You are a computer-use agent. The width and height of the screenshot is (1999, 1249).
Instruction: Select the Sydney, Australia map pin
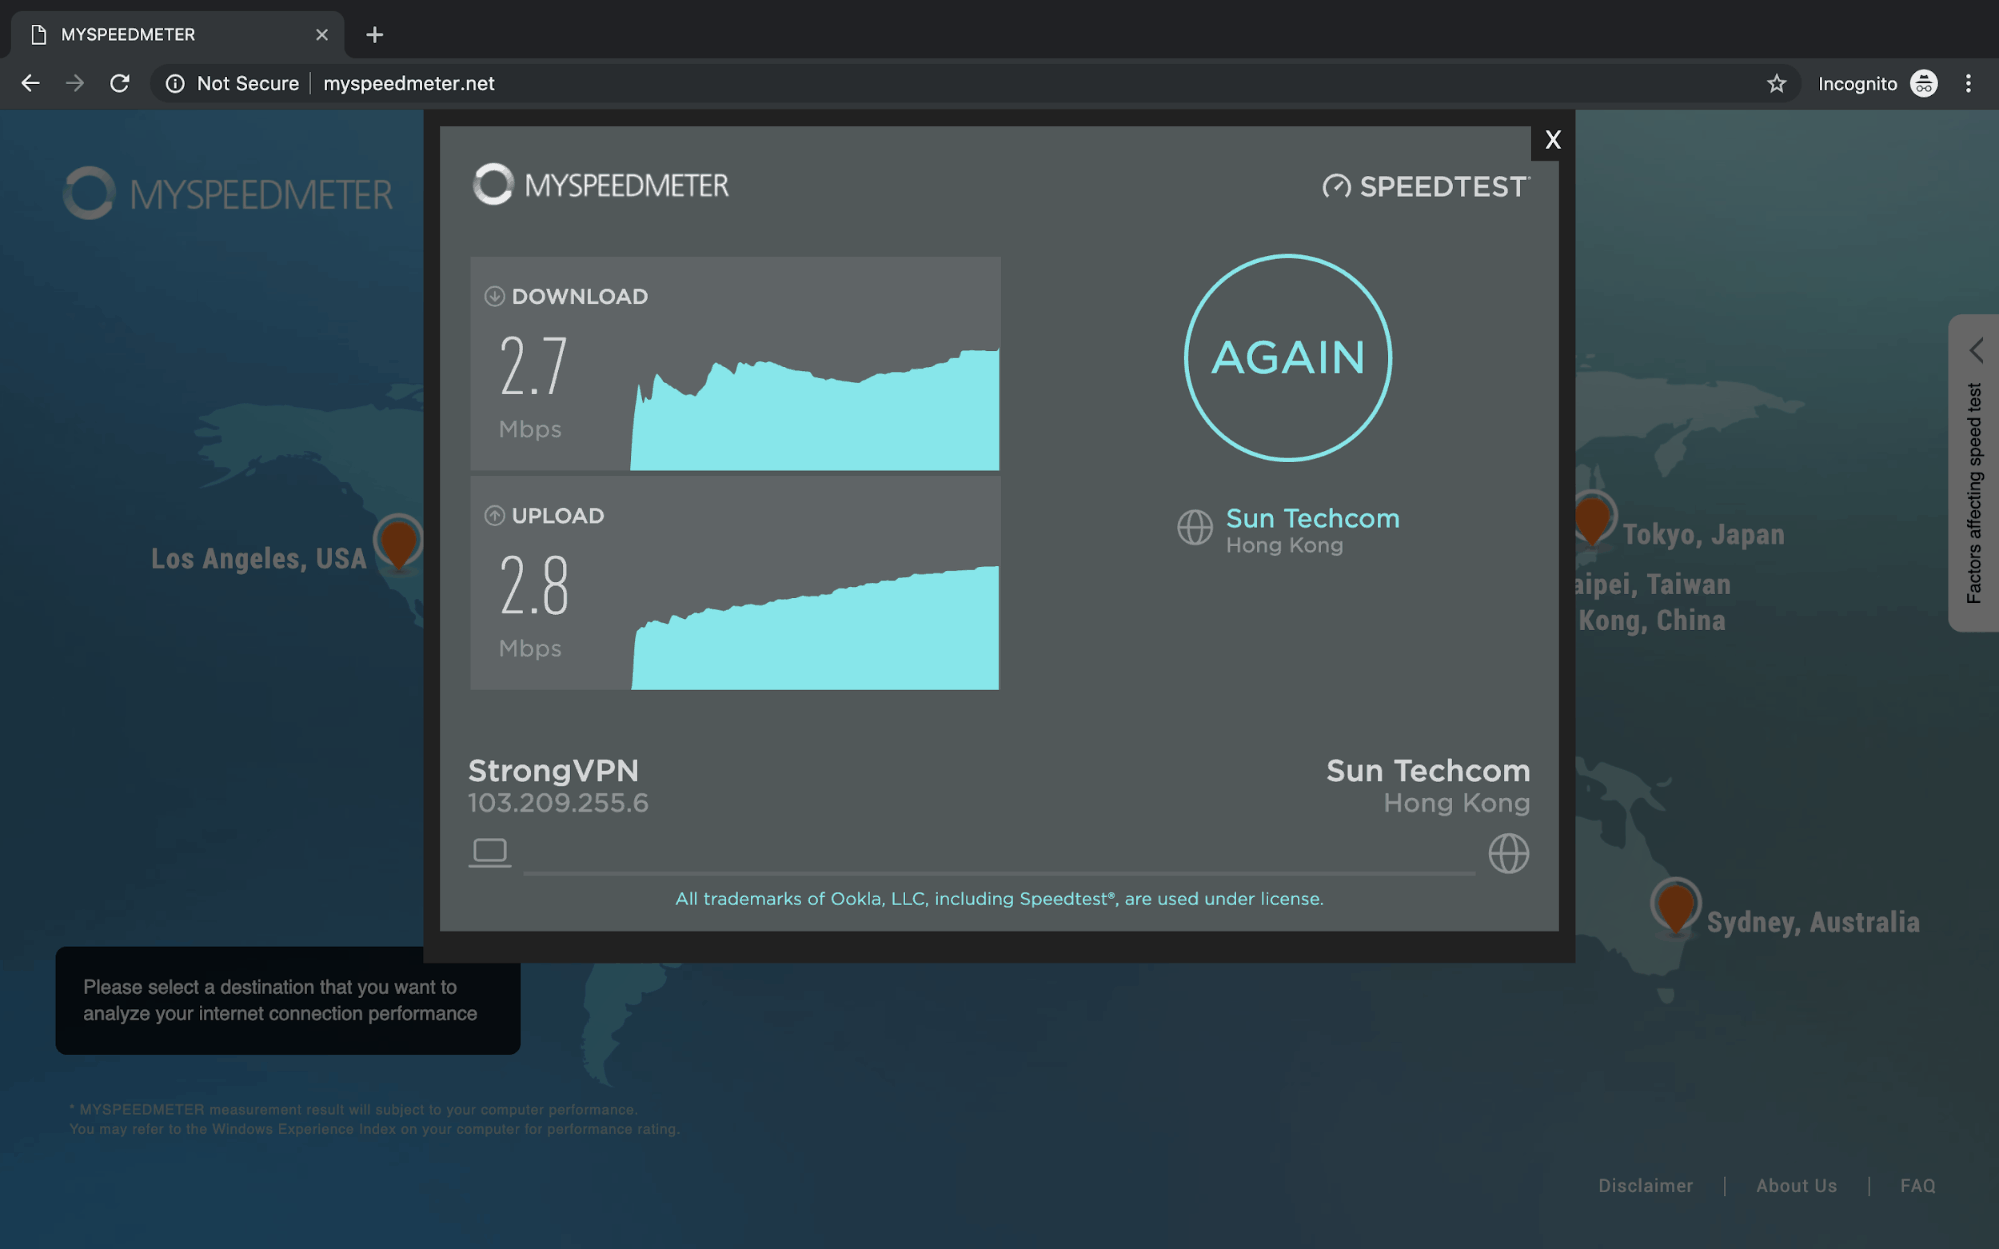coord(1675,905)
